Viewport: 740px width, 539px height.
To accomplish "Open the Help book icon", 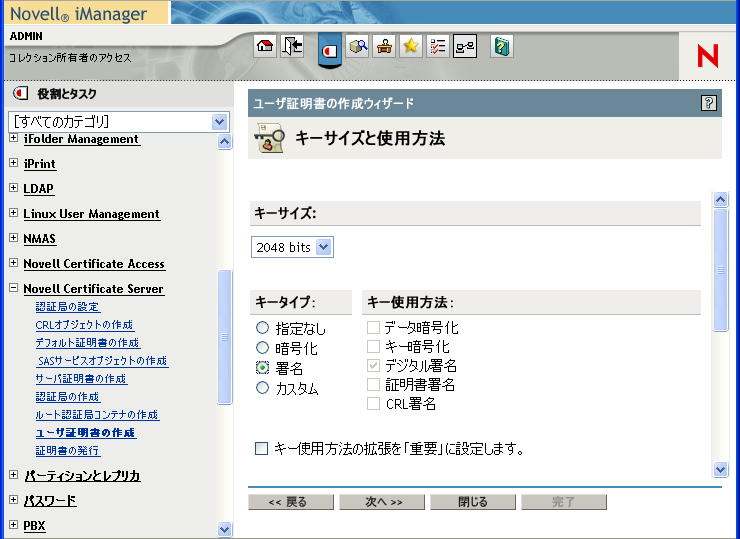I will (x=502, y=46).
